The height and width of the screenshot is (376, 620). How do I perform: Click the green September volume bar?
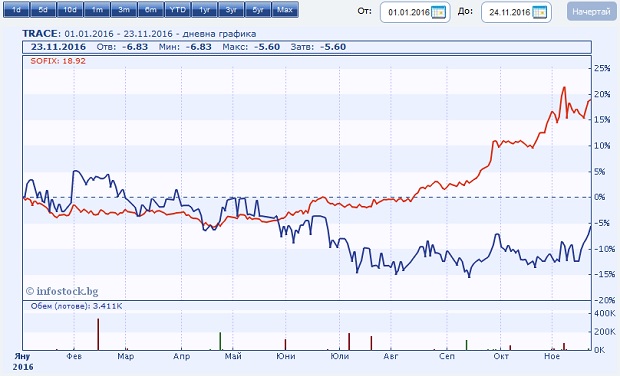pyautogui.click(x=467, y=345)
